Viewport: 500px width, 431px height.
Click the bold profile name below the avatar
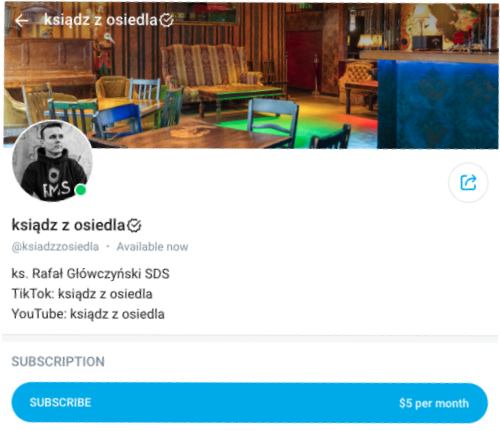[68, 225]
